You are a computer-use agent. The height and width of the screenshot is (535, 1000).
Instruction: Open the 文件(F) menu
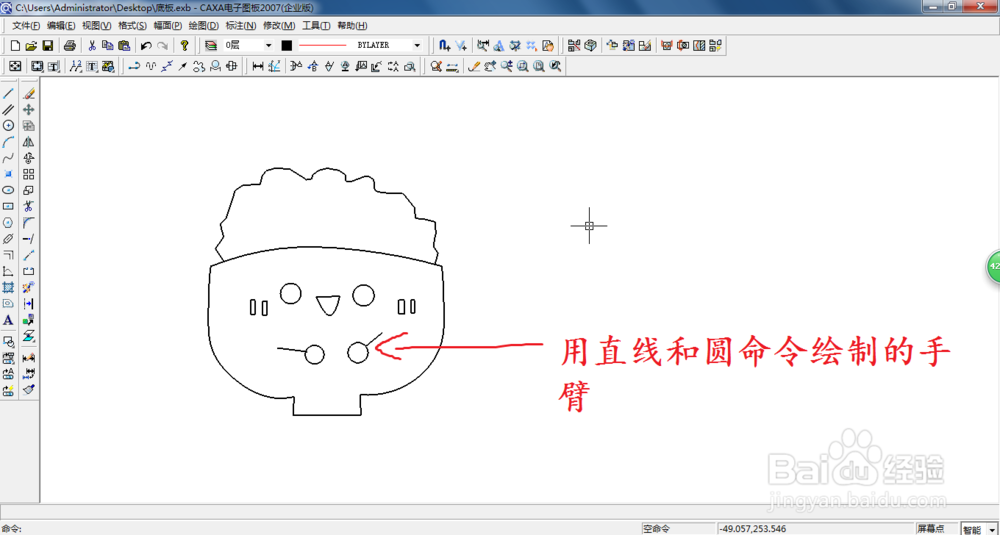pyautogui.click(x=26, y=26)
